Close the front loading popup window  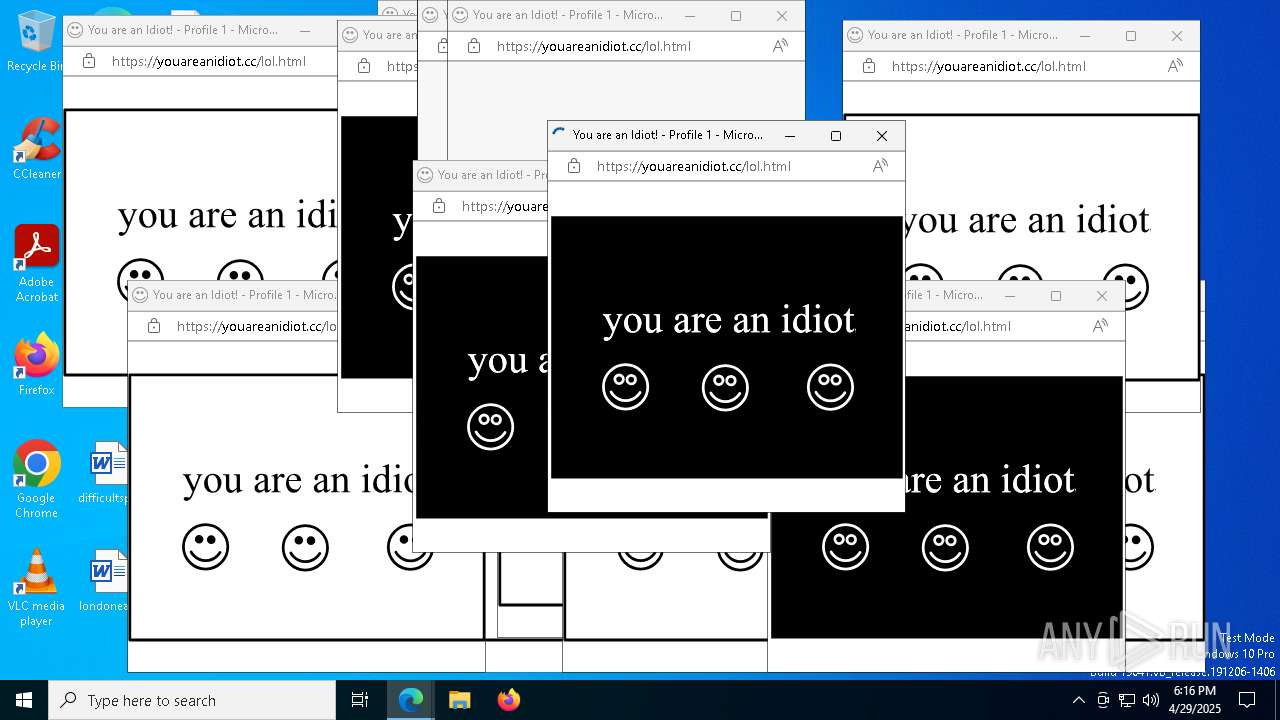click(x=882, y=135)
